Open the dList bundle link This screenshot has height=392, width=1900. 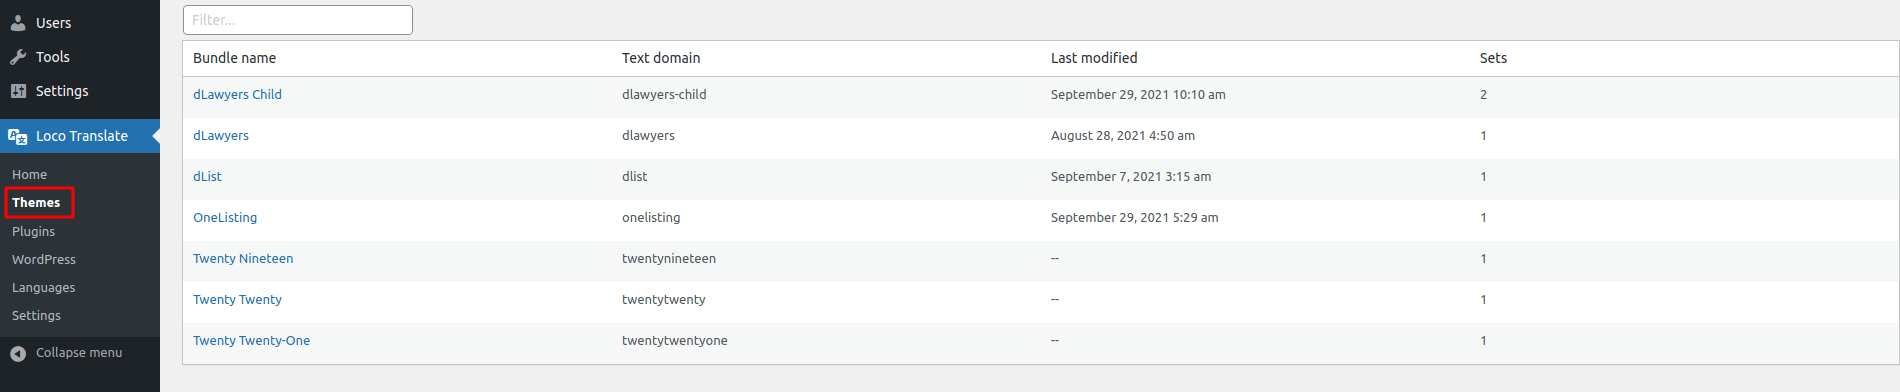coord(207,176)
